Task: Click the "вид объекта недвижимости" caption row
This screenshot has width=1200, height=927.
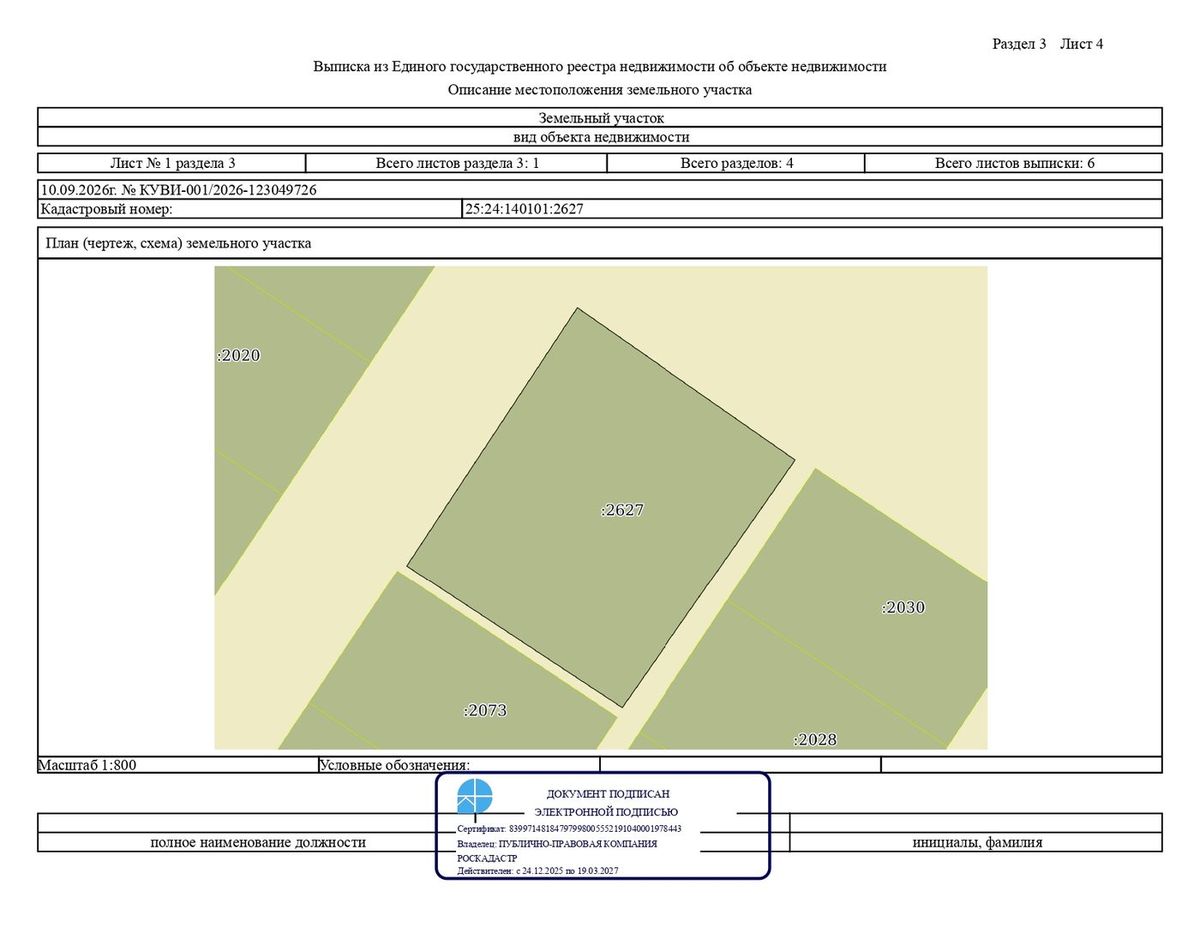Action: [x=600, y=137]
